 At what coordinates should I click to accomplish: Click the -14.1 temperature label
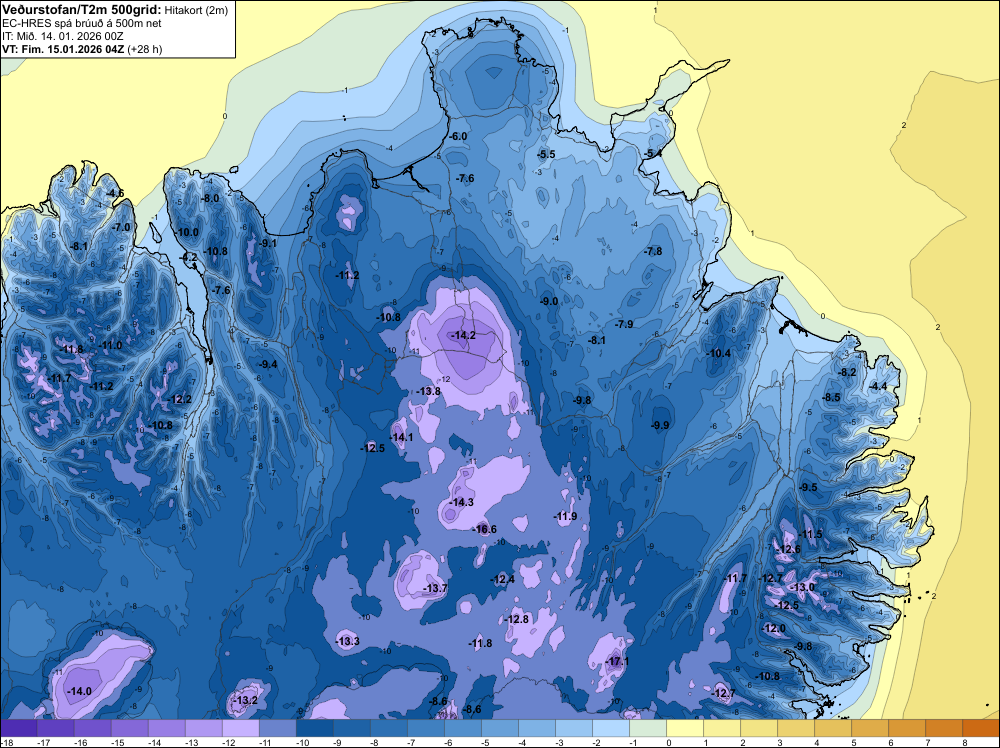tap(401, 437)
